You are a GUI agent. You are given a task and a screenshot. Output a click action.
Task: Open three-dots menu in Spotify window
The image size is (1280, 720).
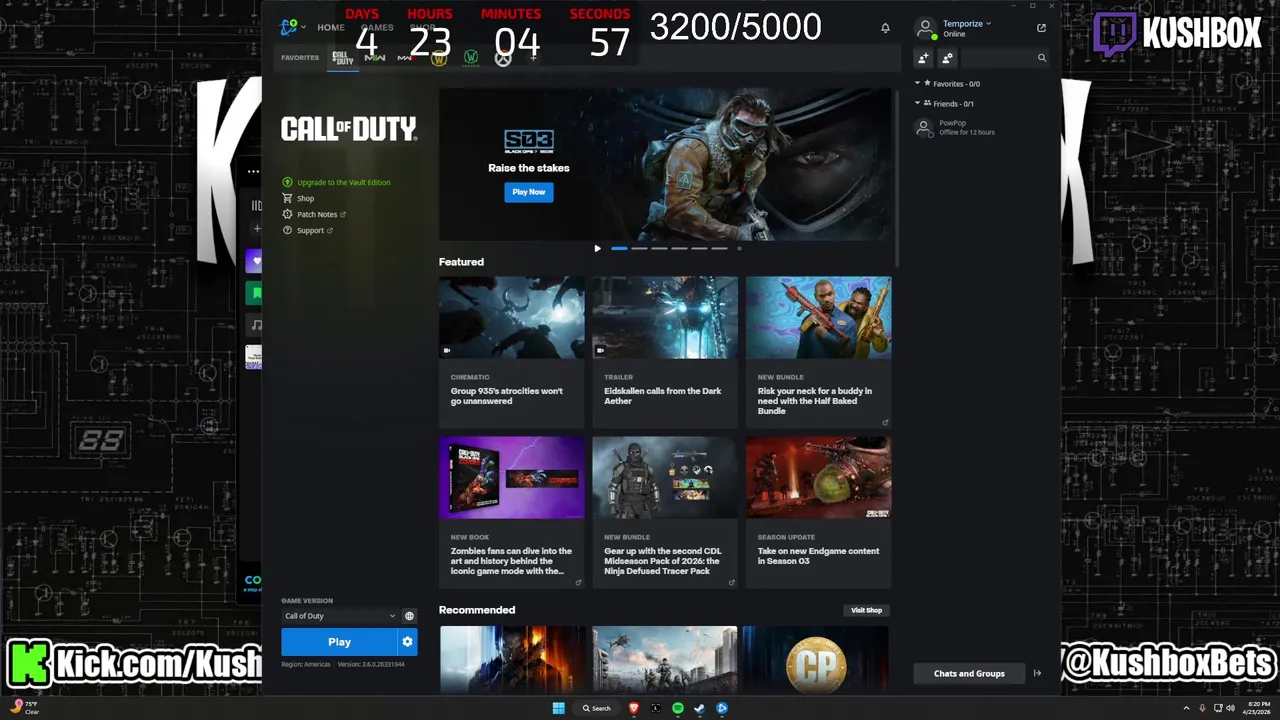pos(253,171)
